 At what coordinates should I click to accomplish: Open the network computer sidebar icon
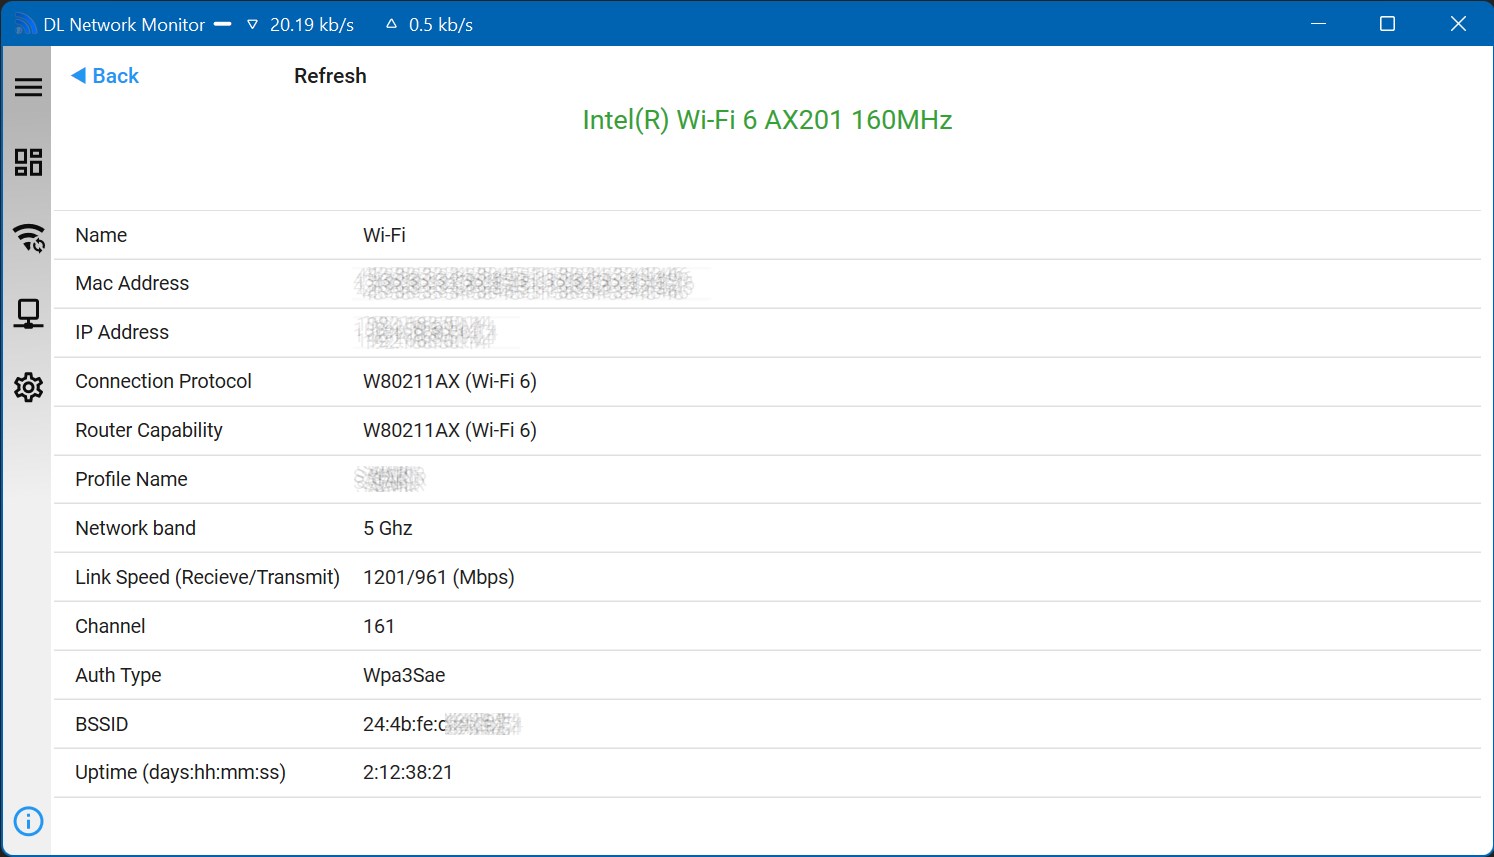[28, 314]
